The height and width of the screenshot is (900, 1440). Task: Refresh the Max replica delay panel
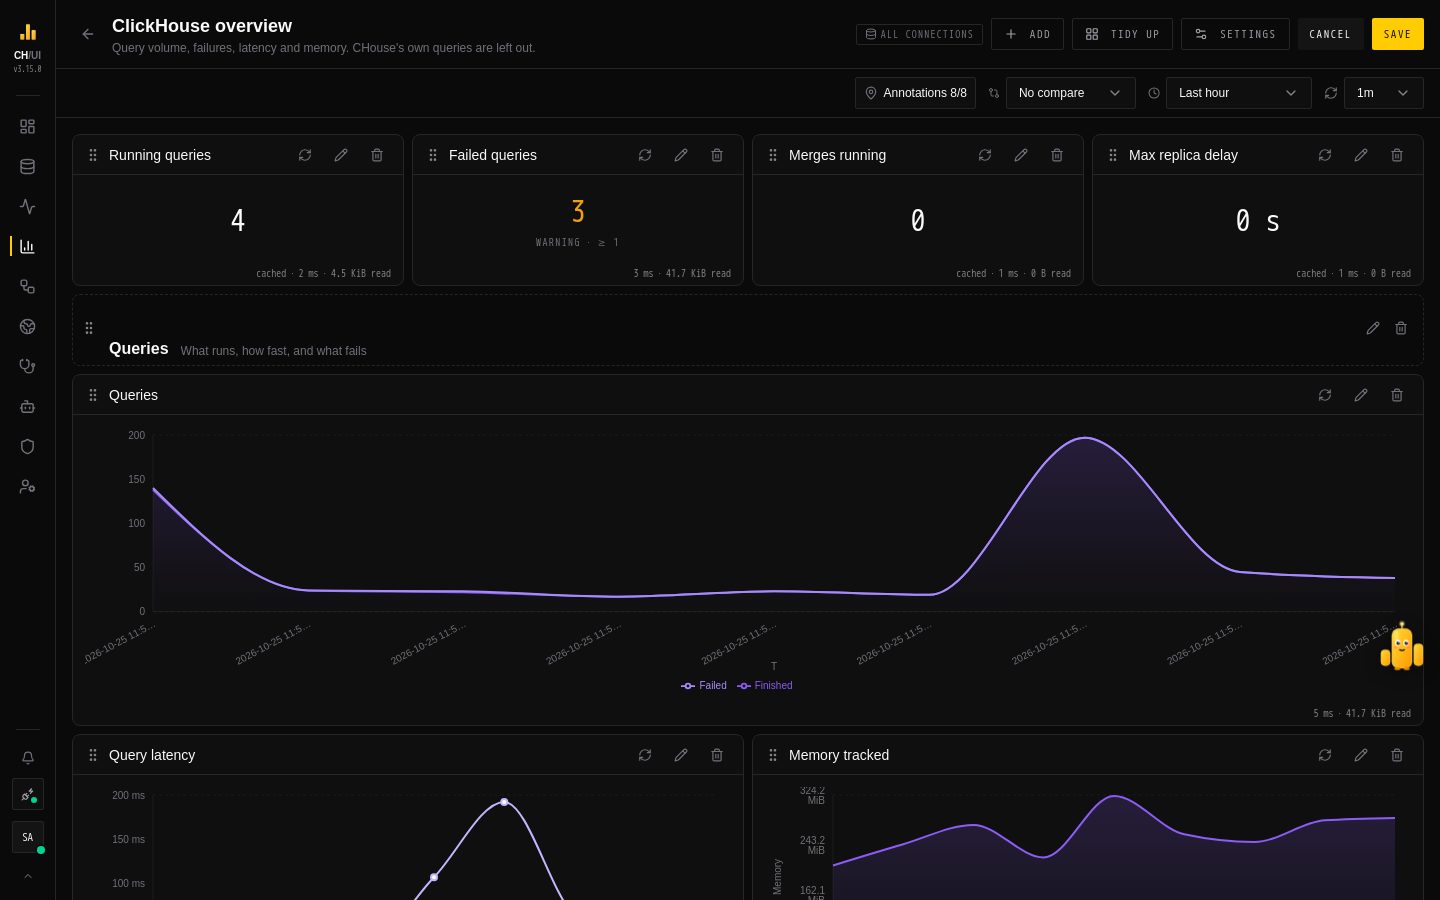[x=1325, y=155]
